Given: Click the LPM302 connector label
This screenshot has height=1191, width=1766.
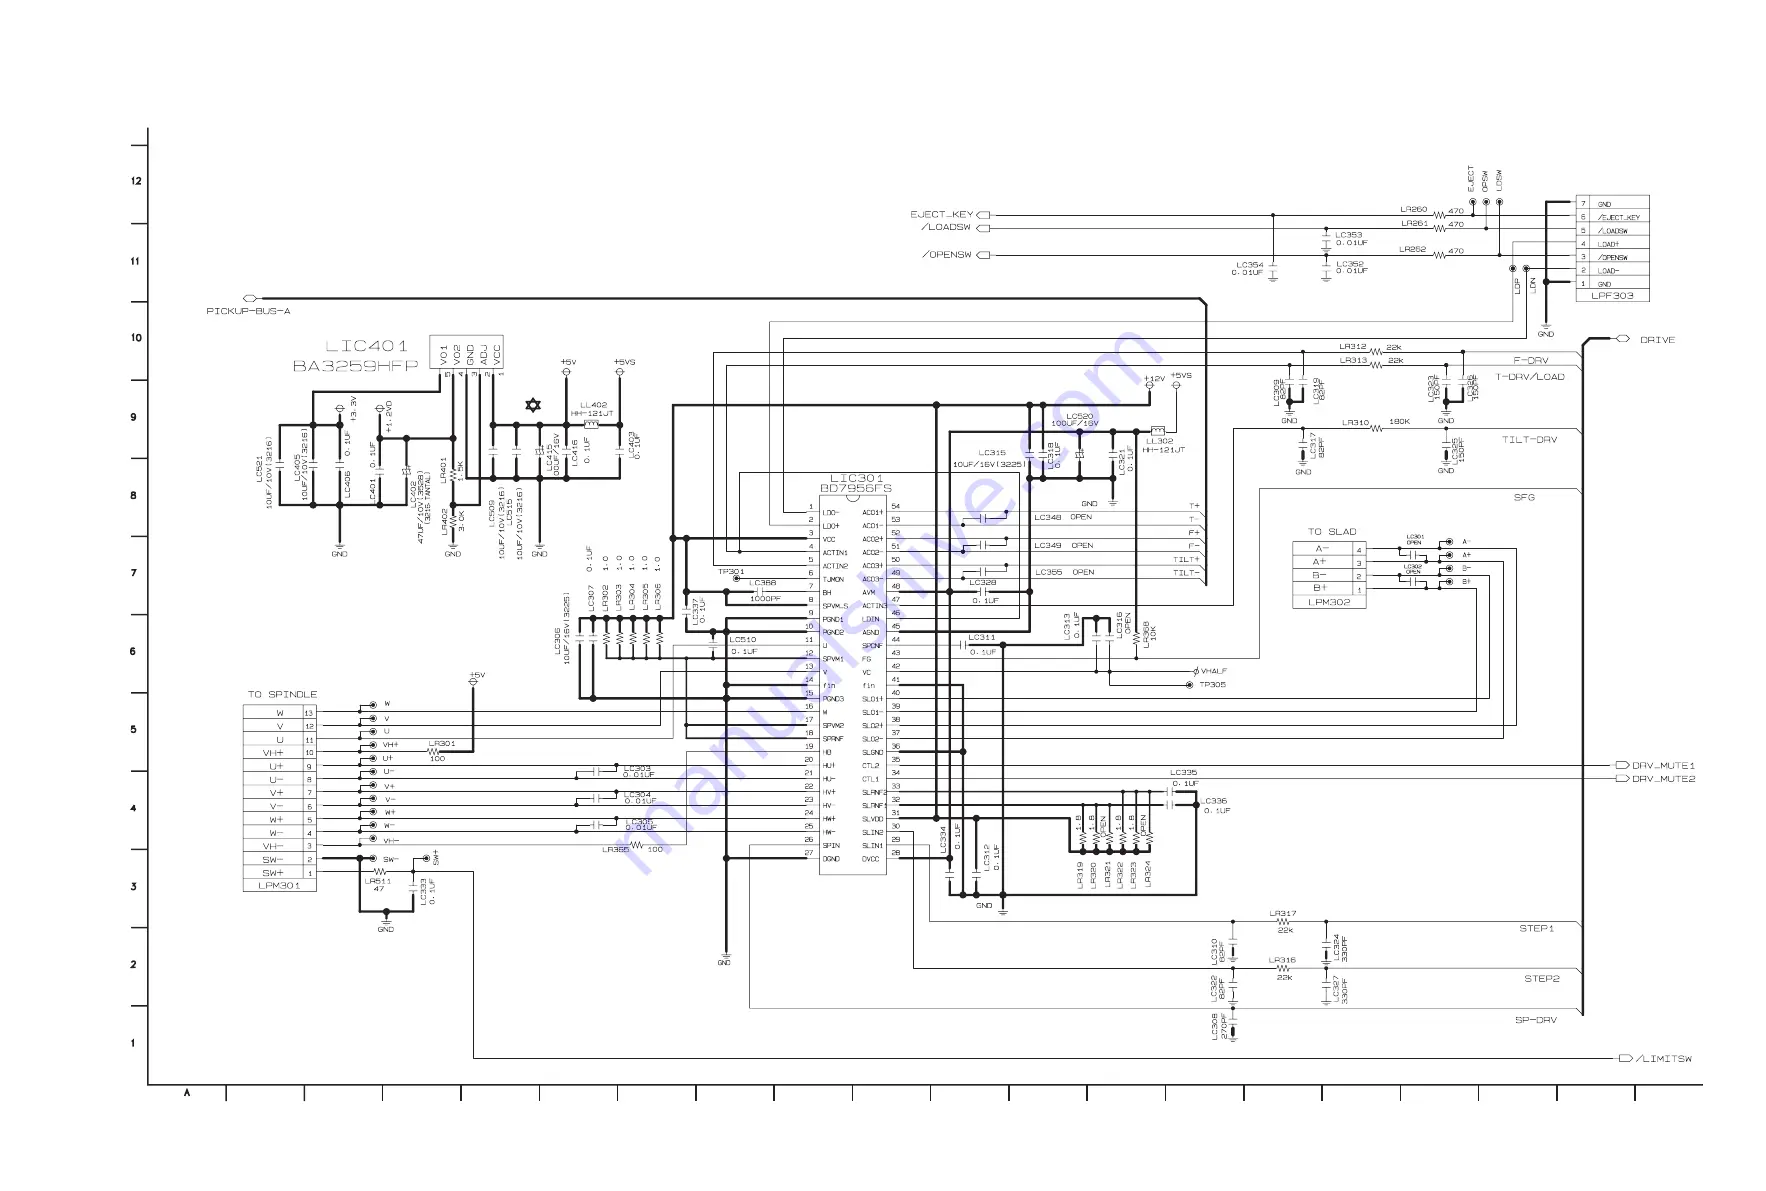Looking at the screenshot, I should [1329, 602].
